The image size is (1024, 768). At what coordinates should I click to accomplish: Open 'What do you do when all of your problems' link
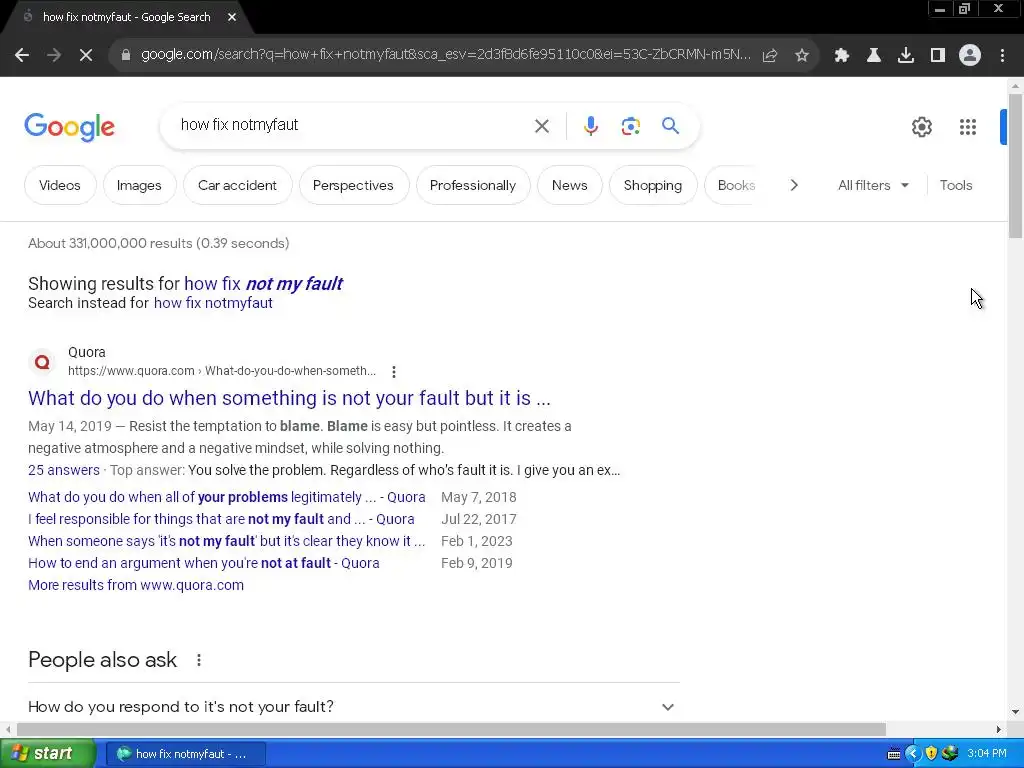[x=227, y=497]
